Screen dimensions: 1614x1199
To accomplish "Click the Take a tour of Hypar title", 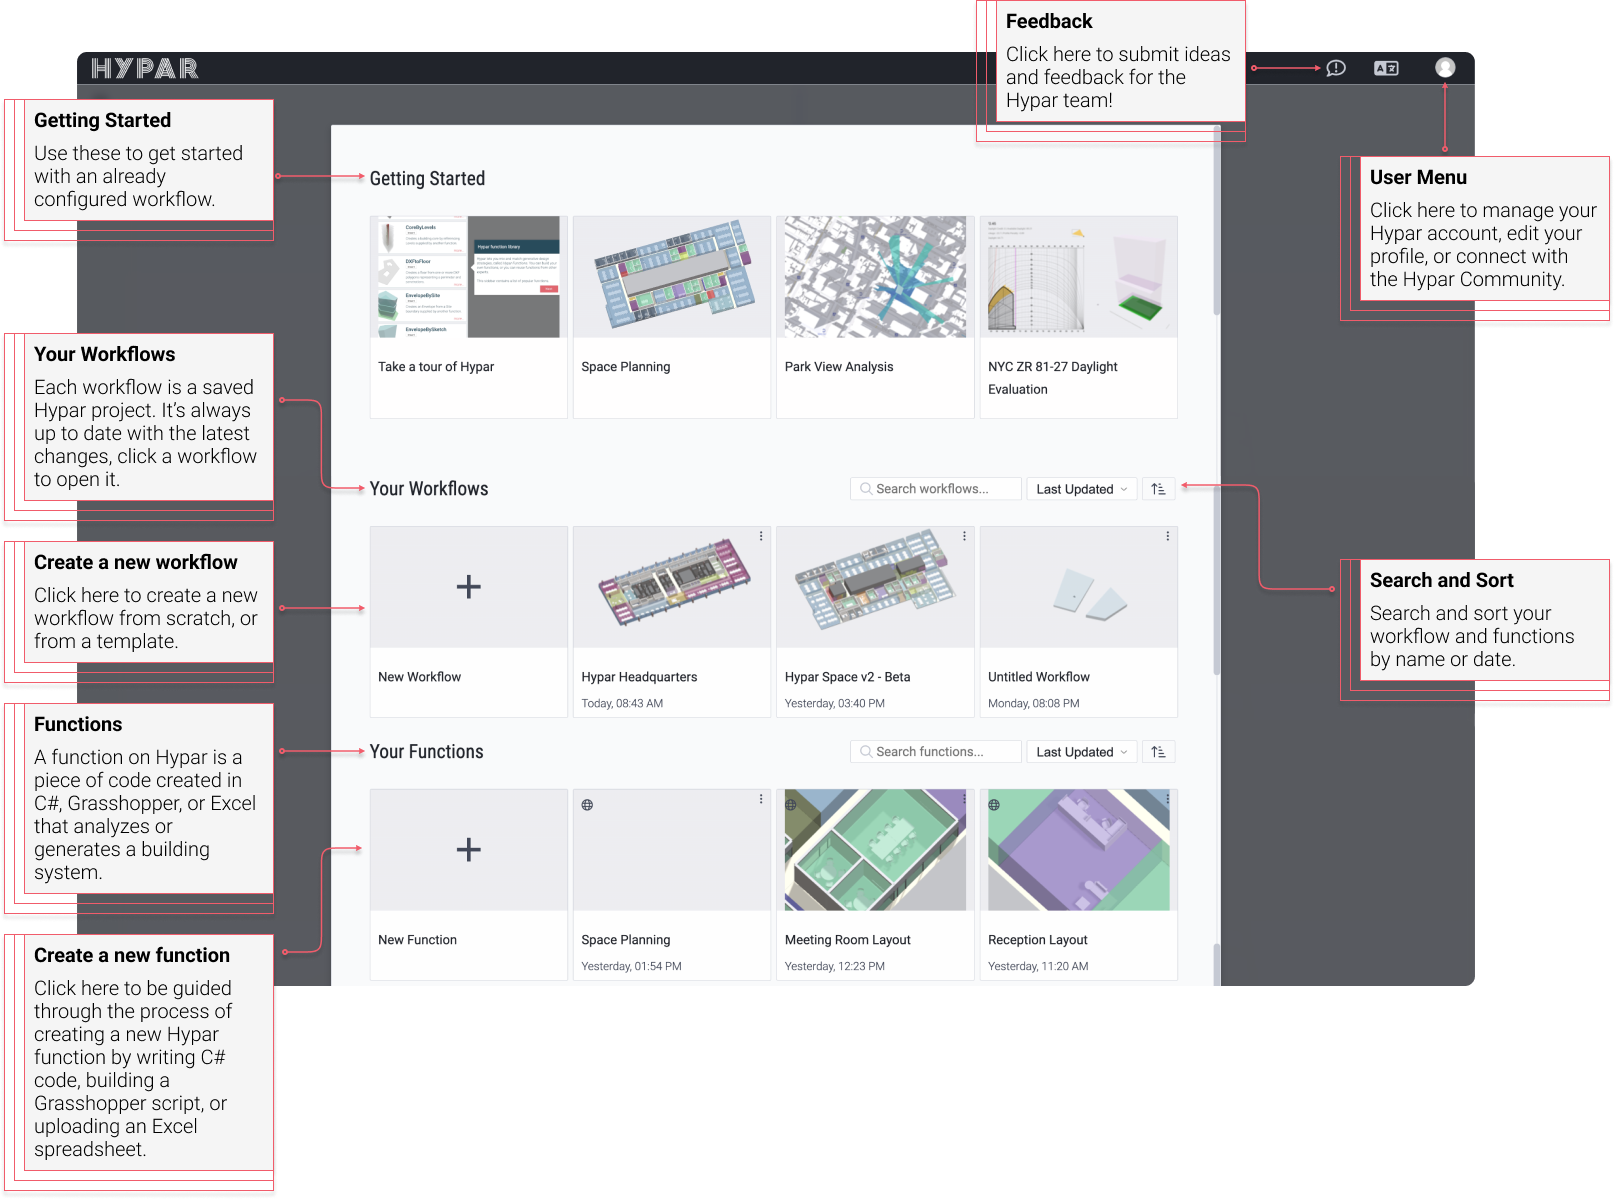I will coord(436,367).
